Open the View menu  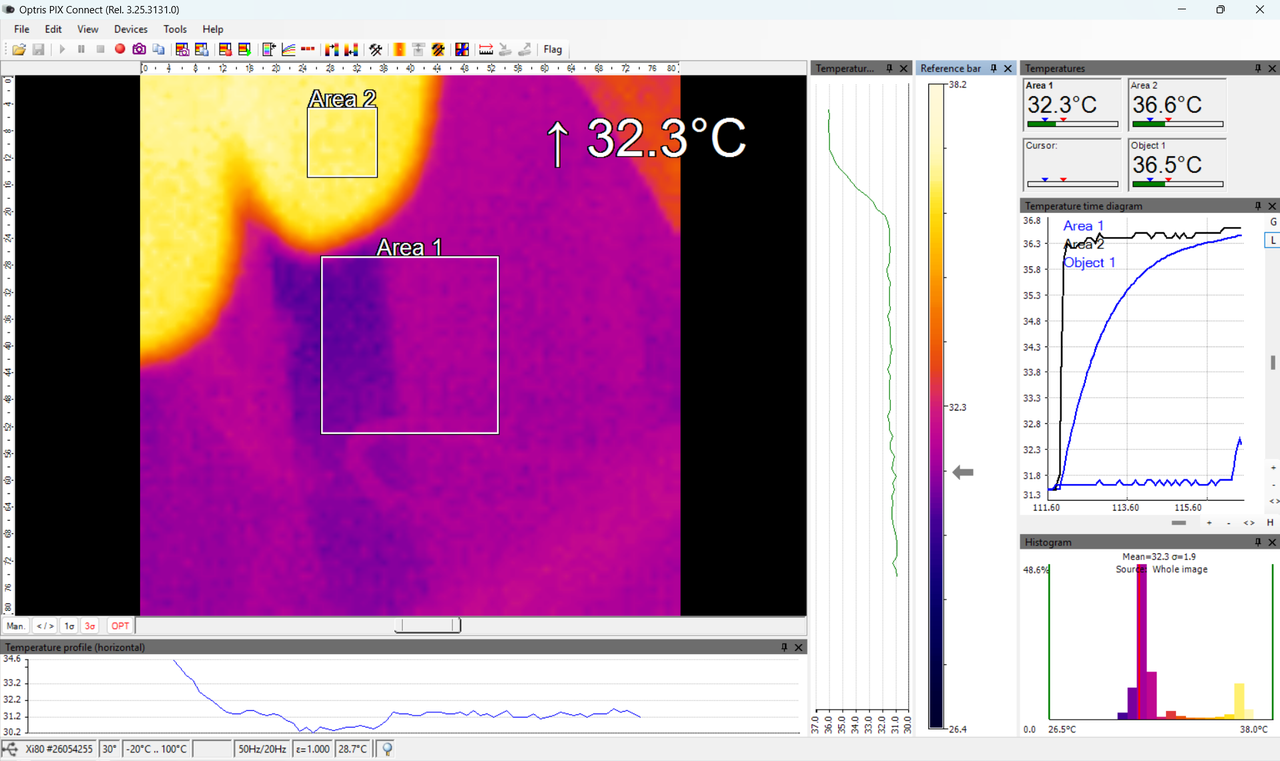click(88, 29)
